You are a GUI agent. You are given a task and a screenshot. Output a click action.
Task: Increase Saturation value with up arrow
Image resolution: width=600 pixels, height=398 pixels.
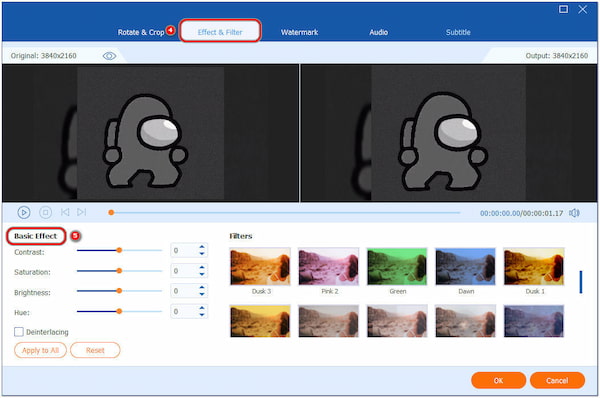coord(202,268)
